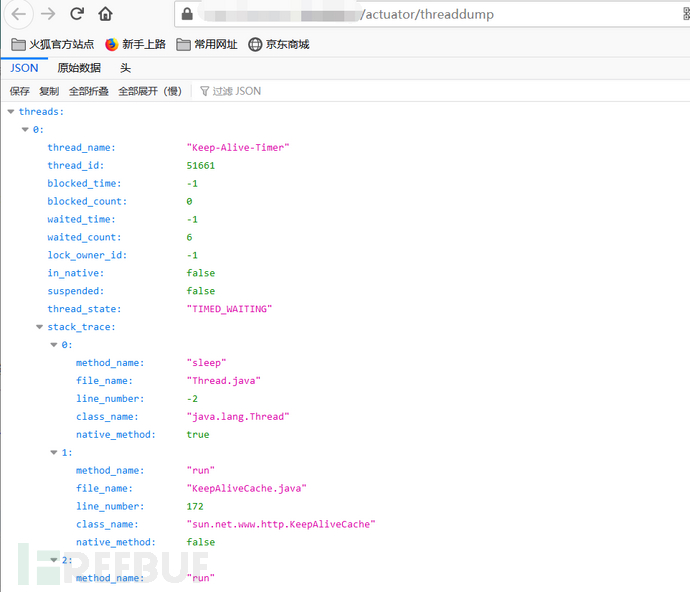The width and height of the screenshot is (690, 592).
Task: Select the line_number value -2
Action: tap(192, 399)
